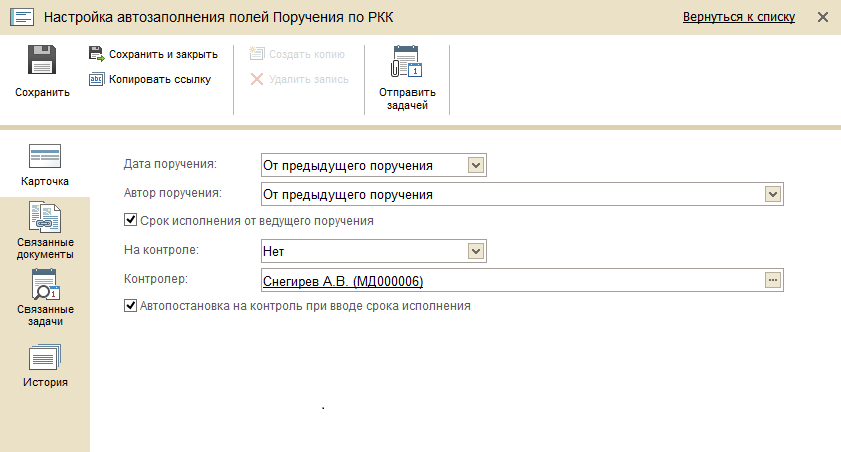
Task: Click the Сохранить и закрыть icon
Action: pos(97,54)
